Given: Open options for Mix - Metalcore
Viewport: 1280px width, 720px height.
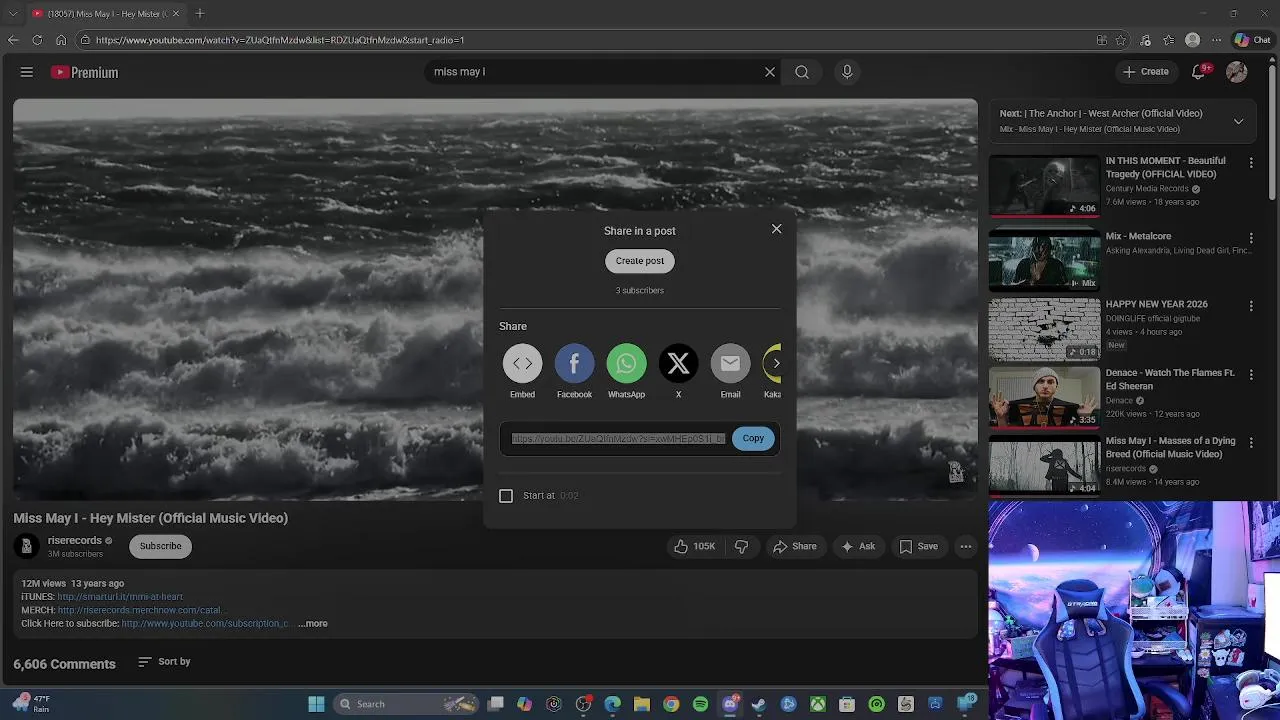Looking at the screenshot, I should pos(1251,238).
